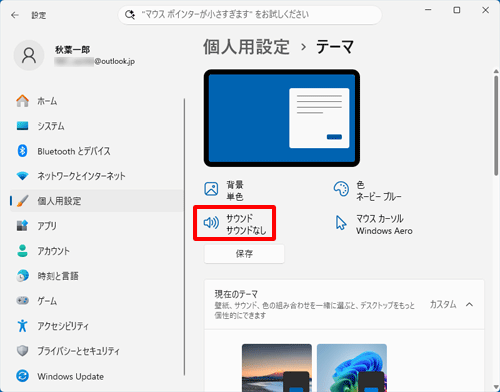Click the content vertical scrollbar
500x392 pixels.
coord(496,126)
